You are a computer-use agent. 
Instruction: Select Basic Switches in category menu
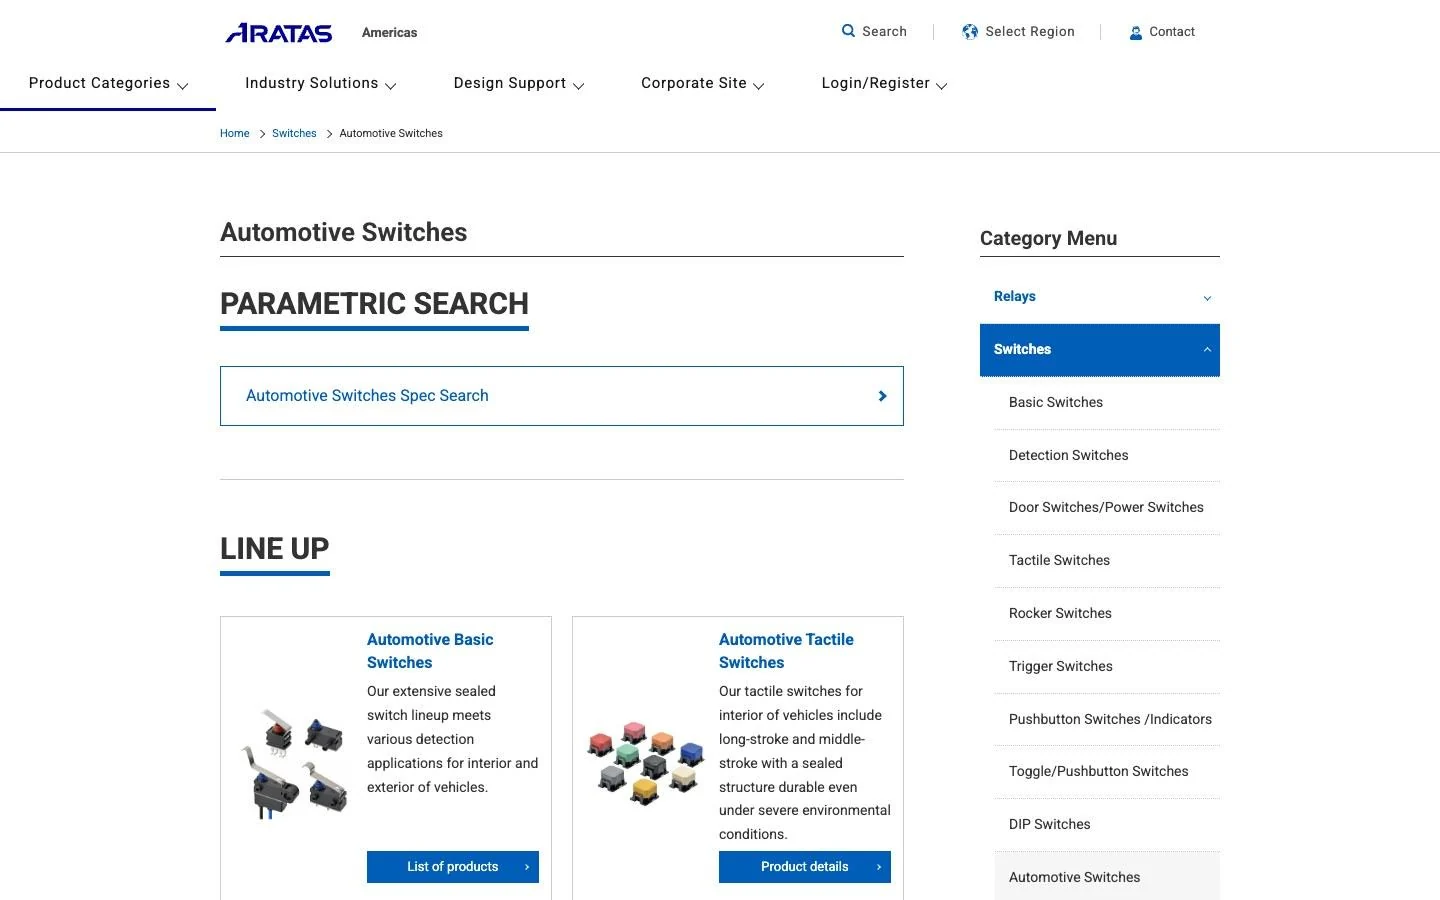pyautogui.click(x=1107, y=403)
